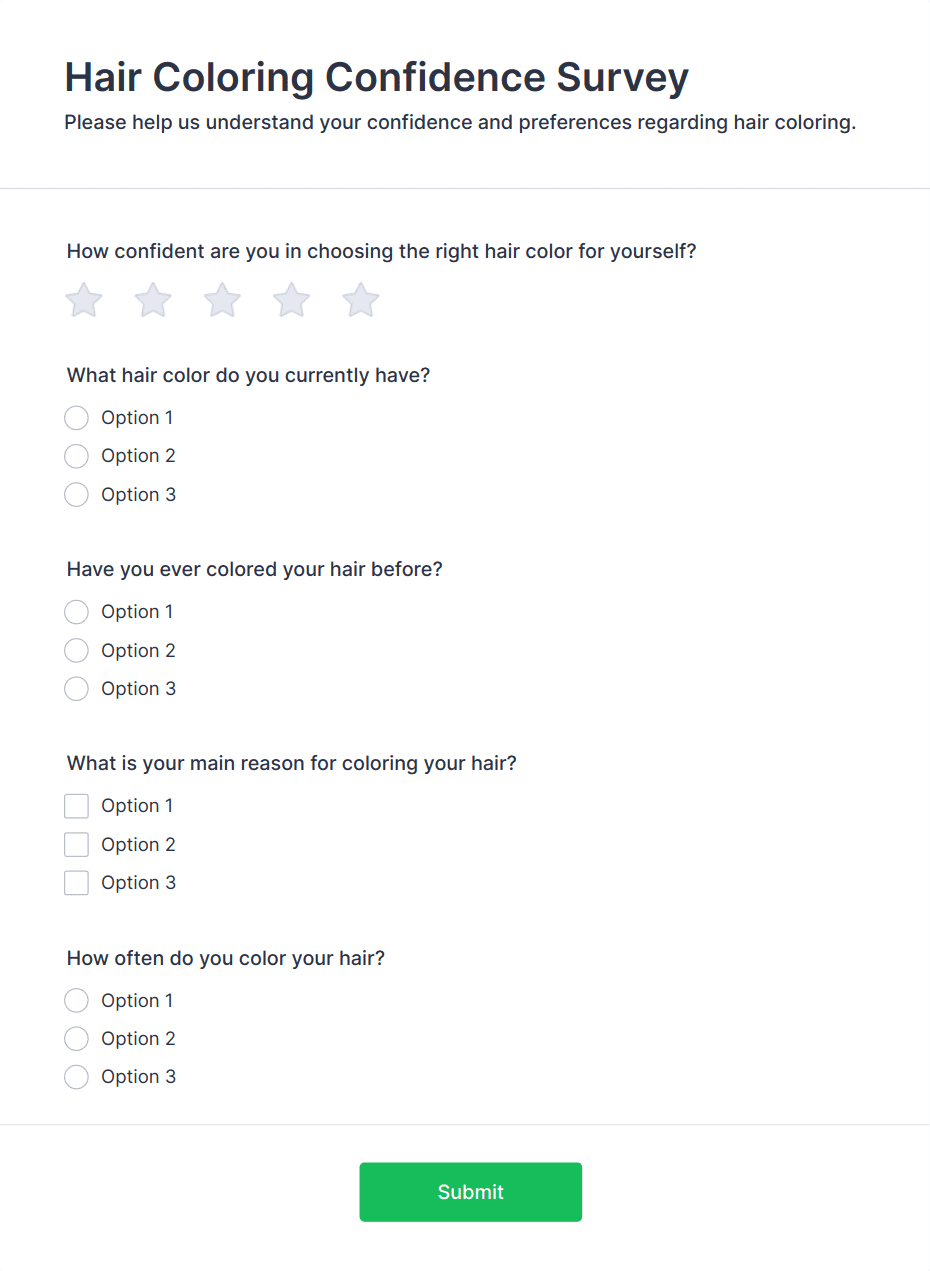Click the first star in the confidence rating
Image resolution: width=930 pixels, height=1271 pixels.
coord(83,300)
